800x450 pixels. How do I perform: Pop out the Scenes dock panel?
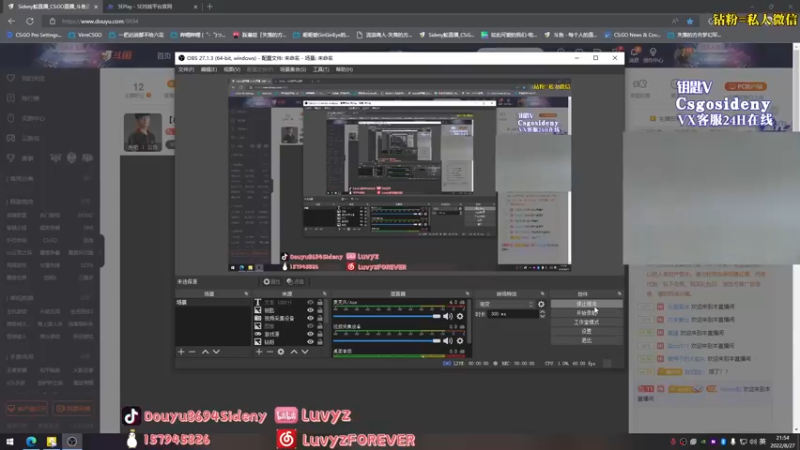246,294
